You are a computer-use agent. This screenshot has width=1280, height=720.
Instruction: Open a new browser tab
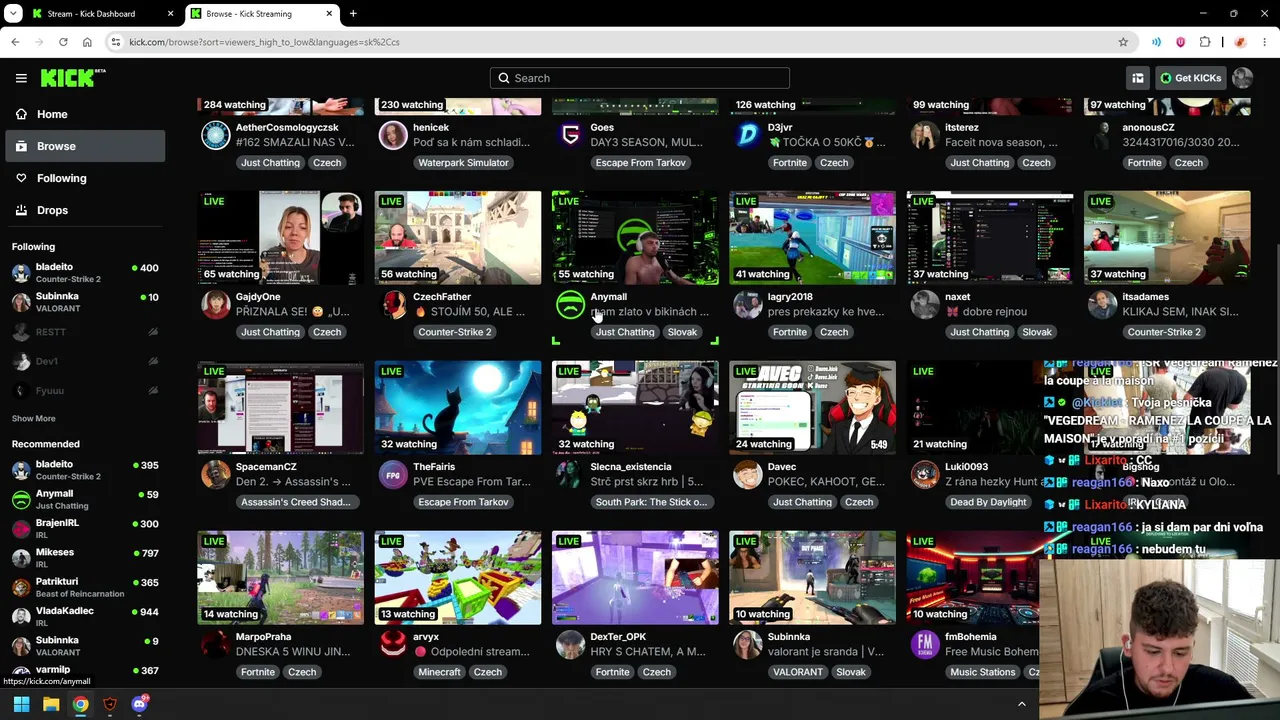(353, 14)
